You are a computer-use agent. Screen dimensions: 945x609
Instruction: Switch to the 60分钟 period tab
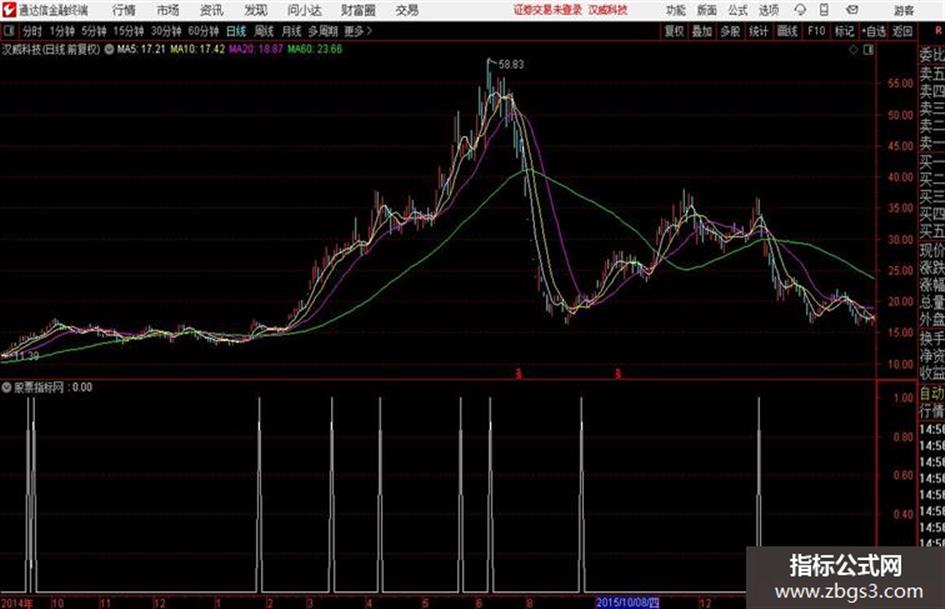tap(203, 31)
